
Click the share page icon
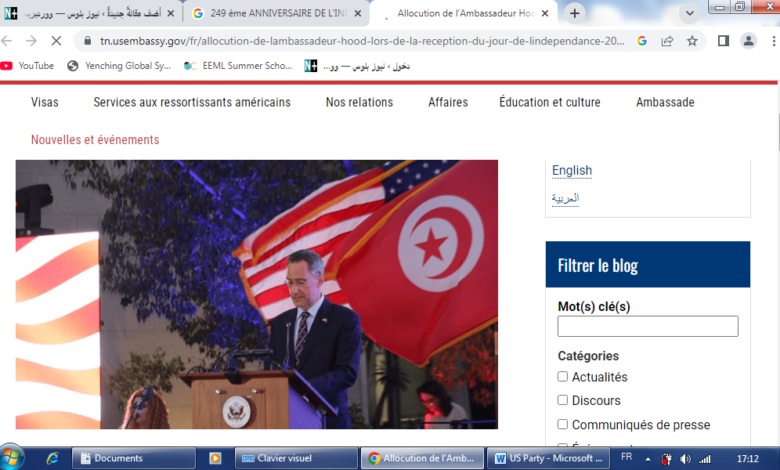(667, 41)
